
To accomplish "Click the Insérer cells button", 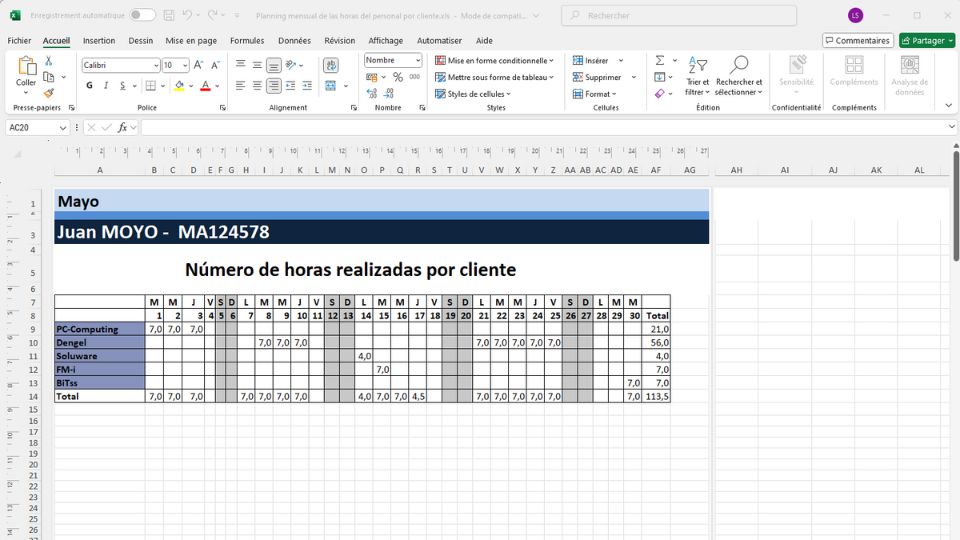I will pyautogui.click(x=590, y=61).
